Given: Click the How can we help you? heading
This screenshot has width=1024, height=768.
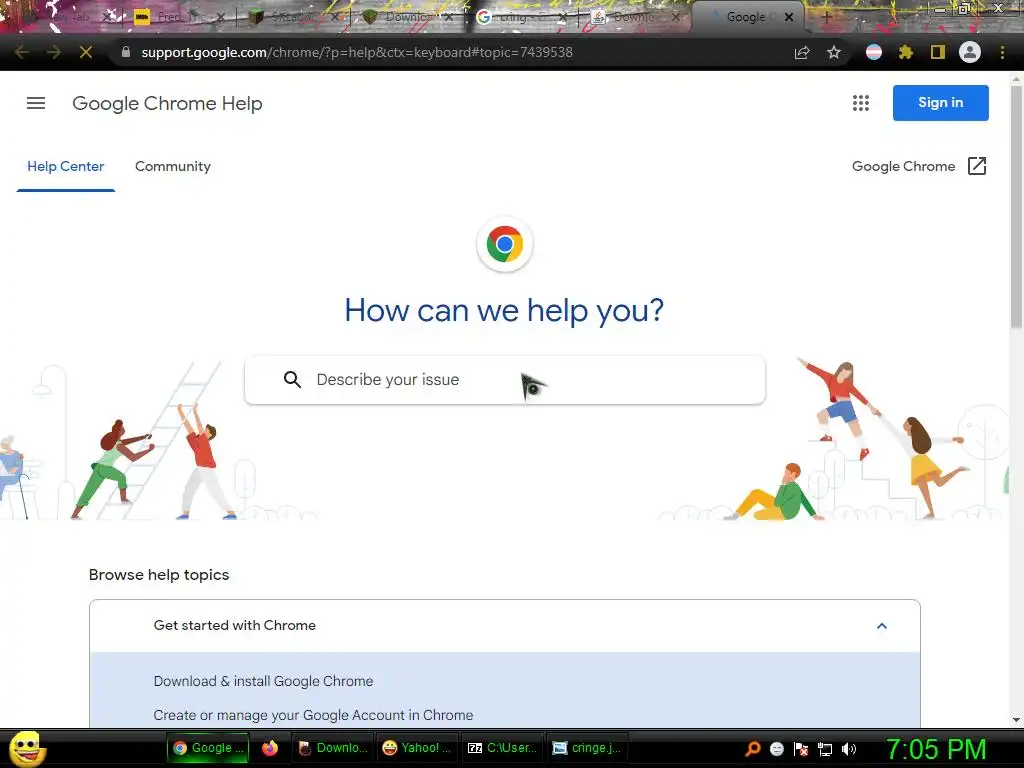Looking at the screenshot, I should coord(504,310).
